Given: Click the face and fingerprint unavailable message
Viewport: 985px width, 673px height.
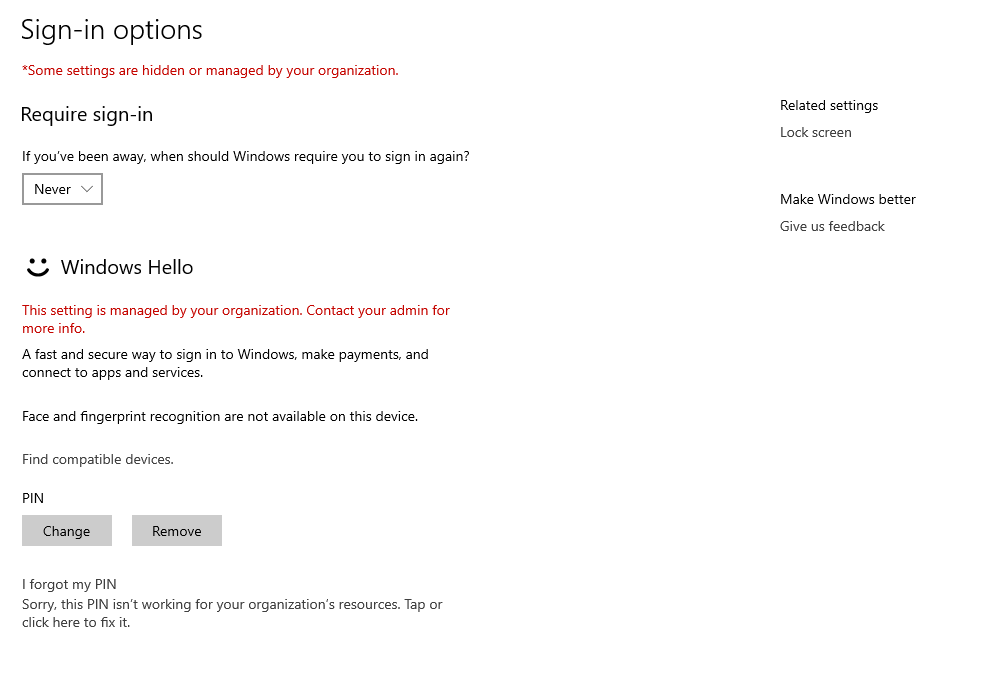Looking at the screenshot, I should pos(220,417).
